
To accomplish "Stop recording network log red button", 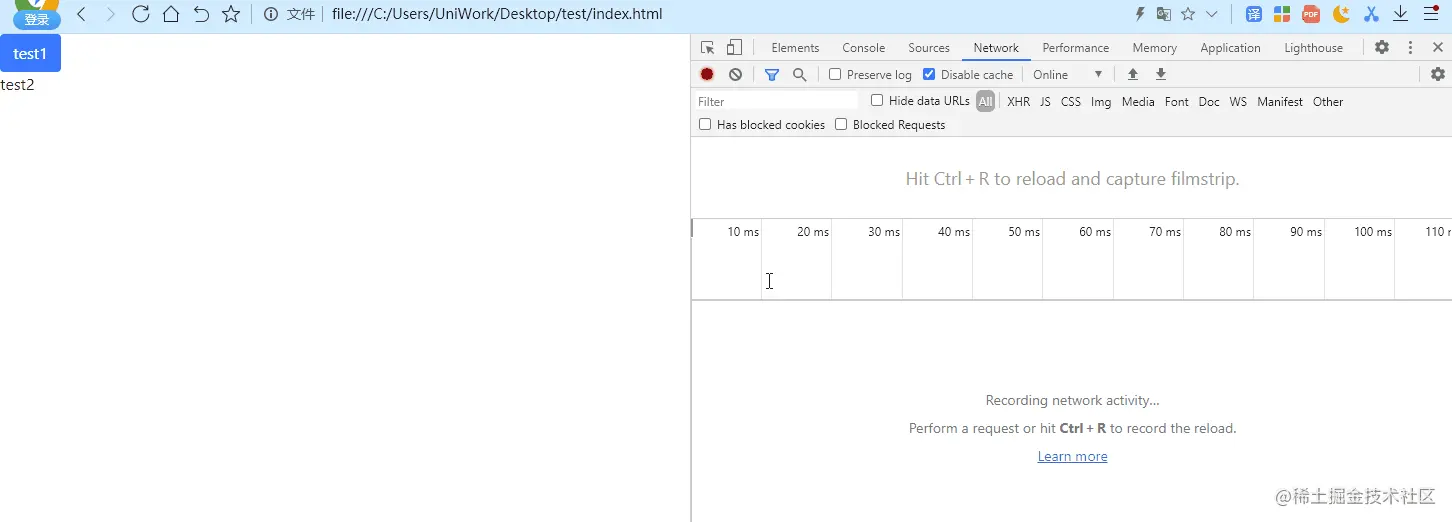I will click(x=707, y=74).
